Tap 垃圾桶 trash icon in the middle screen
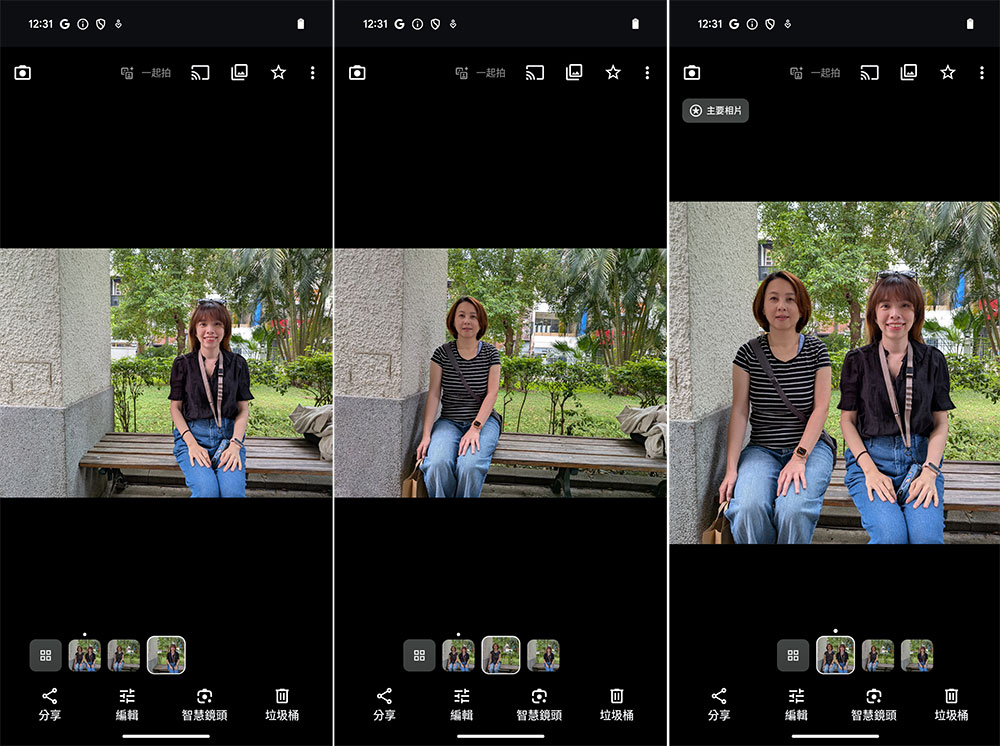Image resolution: width=1000 pixels, height=746 pixels. click(x=617, y=704)
